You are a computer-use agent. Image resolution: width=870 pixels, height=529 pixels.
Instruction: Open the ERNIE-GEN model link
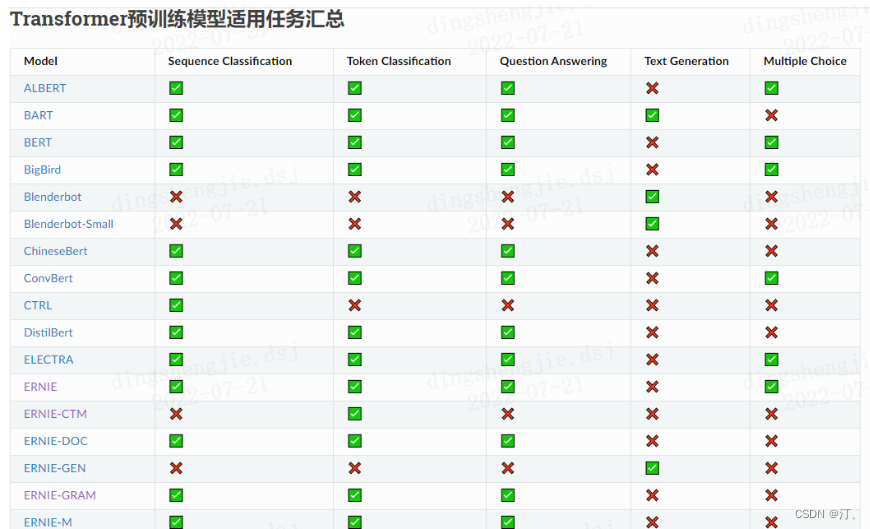tap(54, 468)
